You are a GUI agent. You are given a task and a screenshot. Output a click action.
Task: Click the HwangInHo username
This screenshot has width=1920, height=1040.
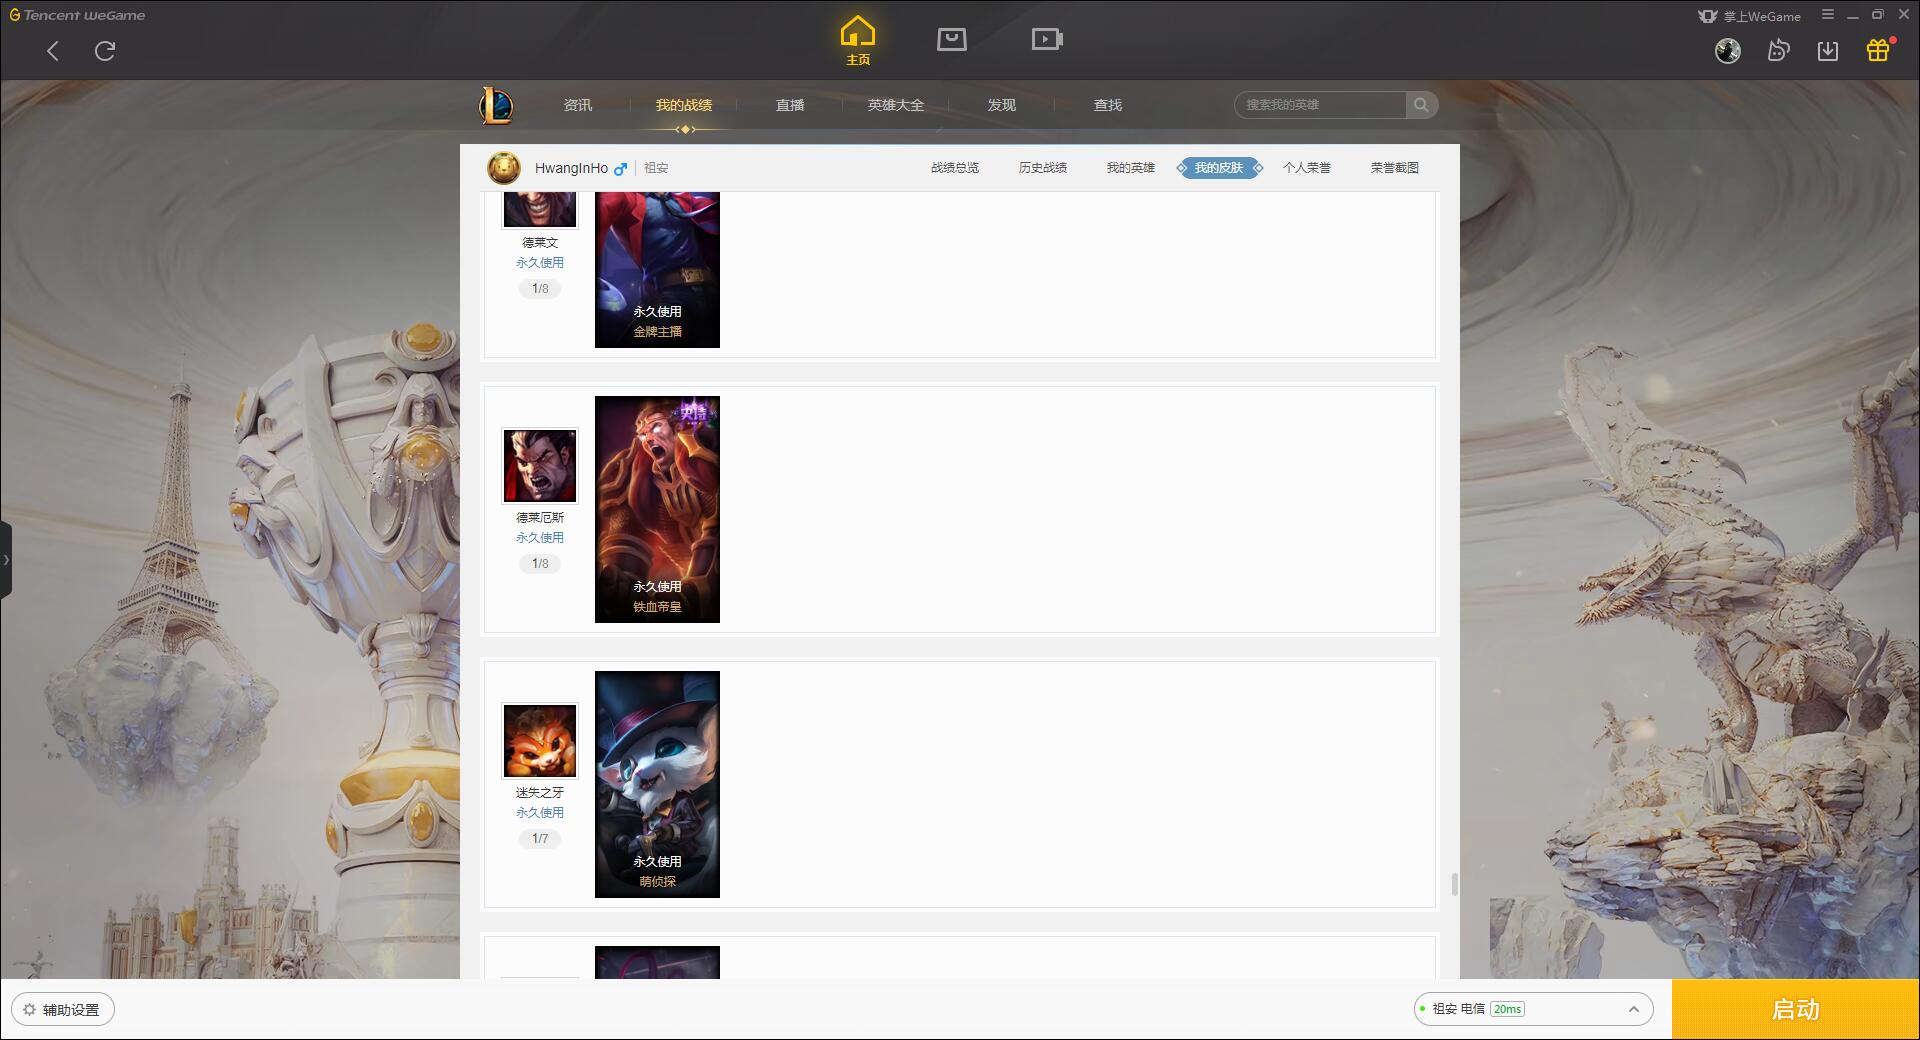[571, 168]
